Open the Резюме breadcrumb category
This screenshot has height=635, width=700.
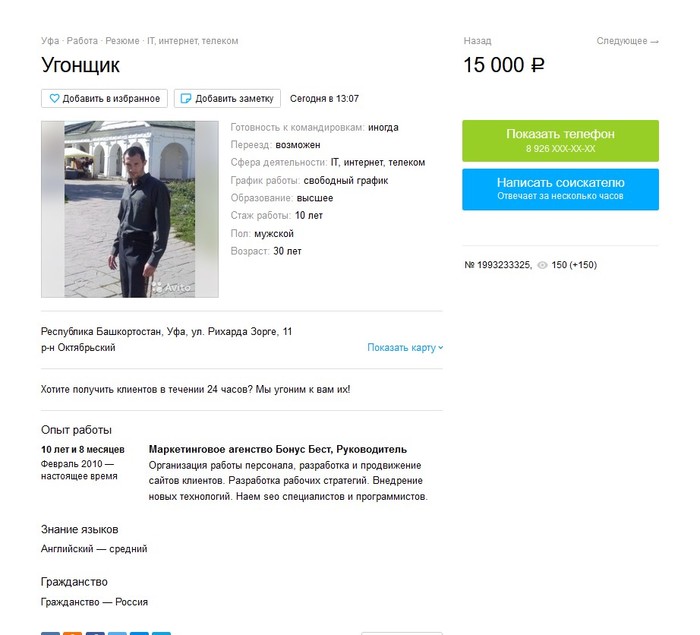click(122, 41)
